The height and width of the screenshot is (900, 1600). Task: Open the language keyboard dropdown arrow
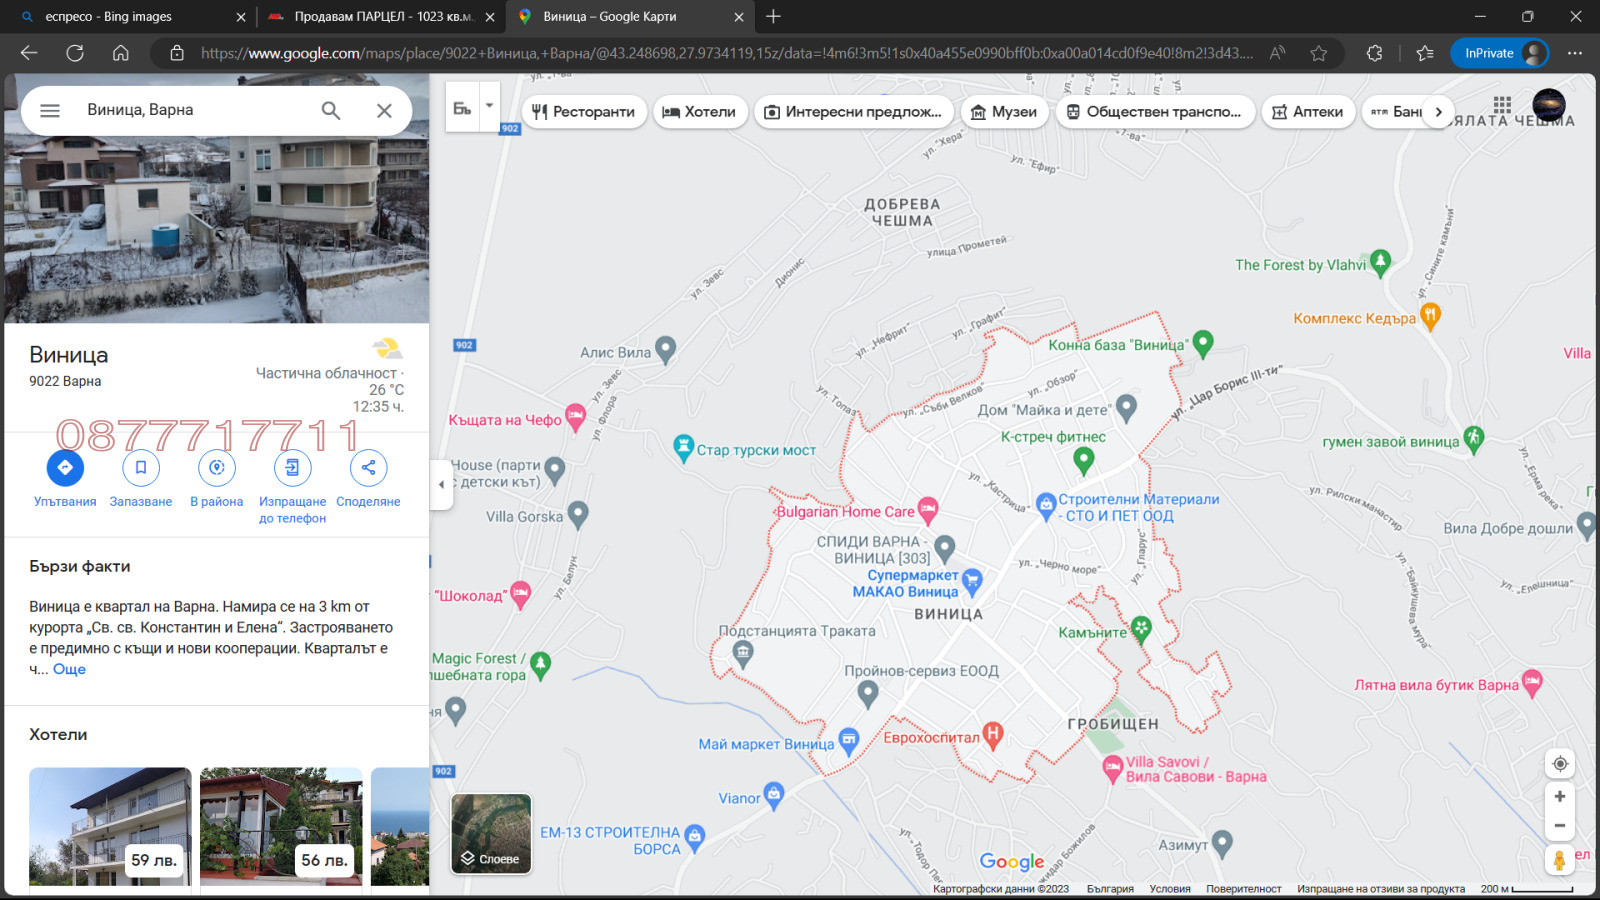coord(489,106)
